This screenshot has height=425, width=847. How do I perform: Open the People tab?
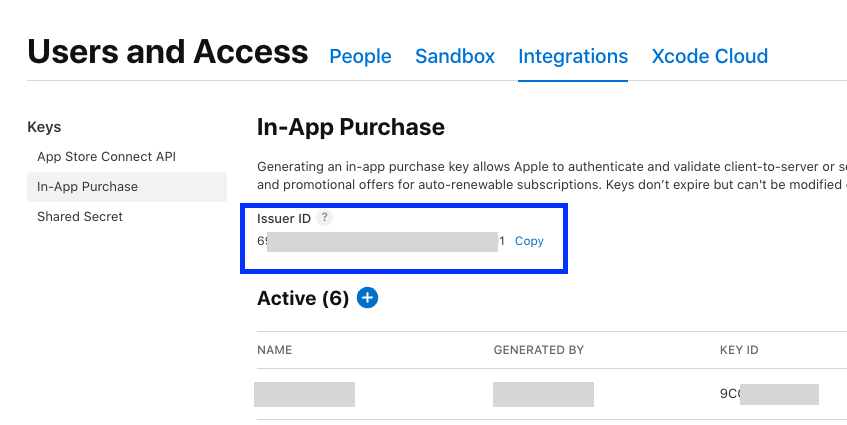[360, 56]
